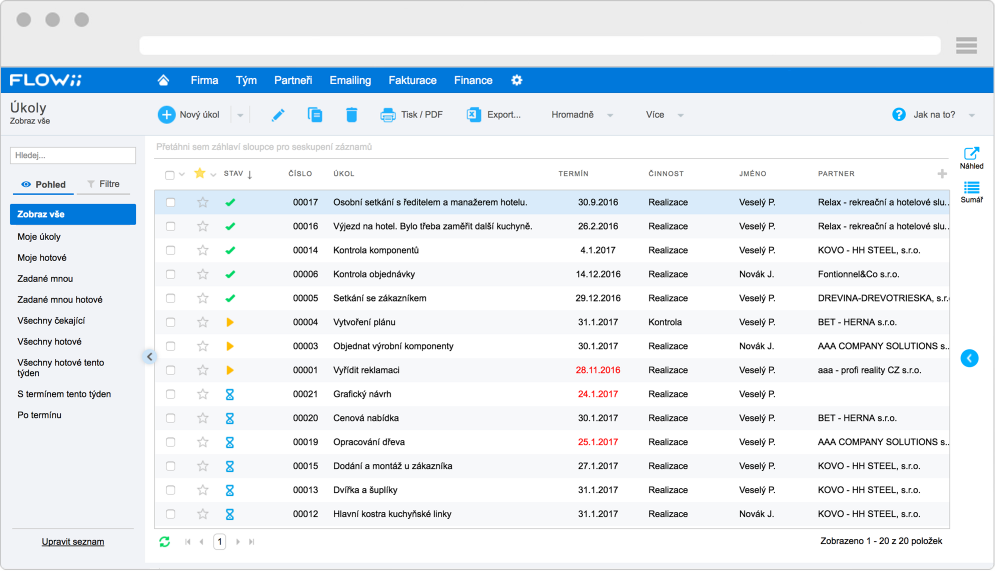This screenshot has width=995, height=571.
Task: Click the browser hamburger menu icon
Action: point(966,45)
